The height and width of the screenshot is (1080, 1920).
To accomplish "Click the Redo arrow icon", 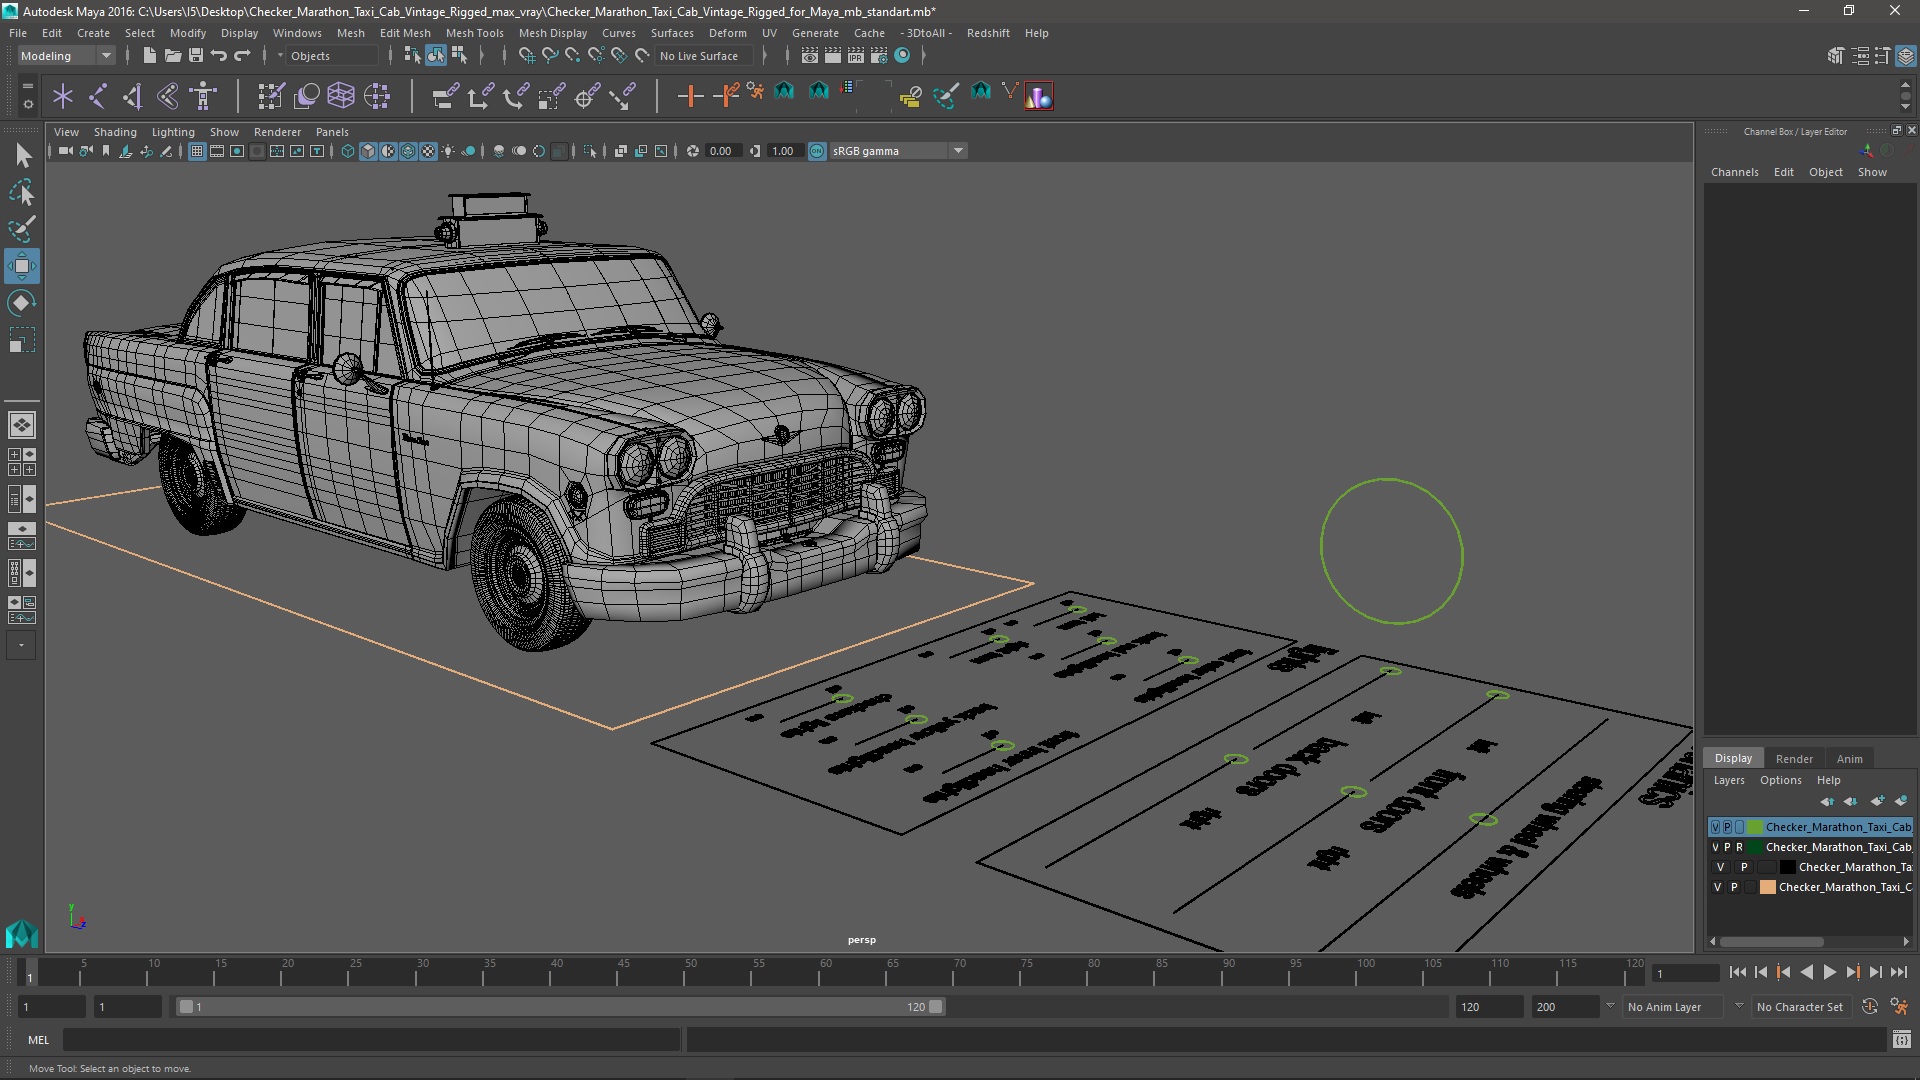I will 242,56.
